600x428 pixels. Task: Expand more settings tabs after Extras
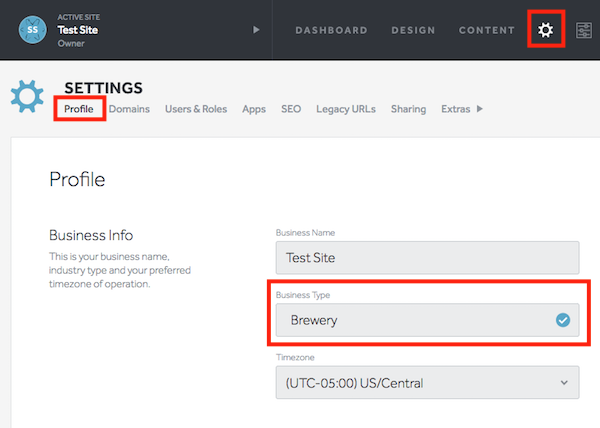479,109
